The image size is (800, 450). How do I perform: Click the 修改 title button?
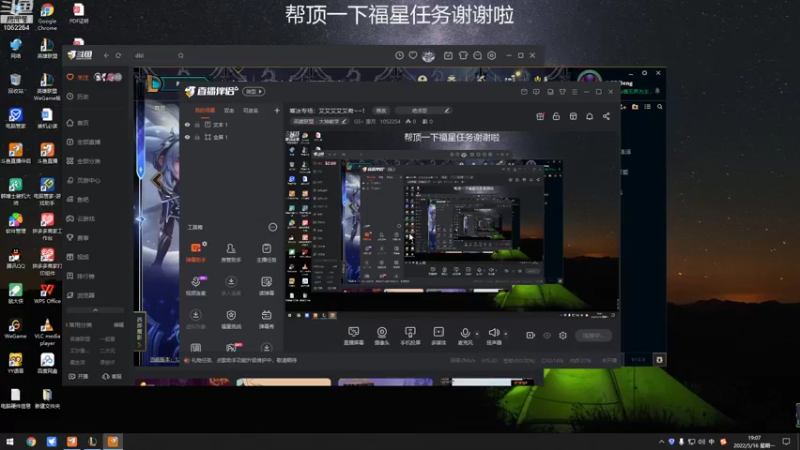coord(381,110)
